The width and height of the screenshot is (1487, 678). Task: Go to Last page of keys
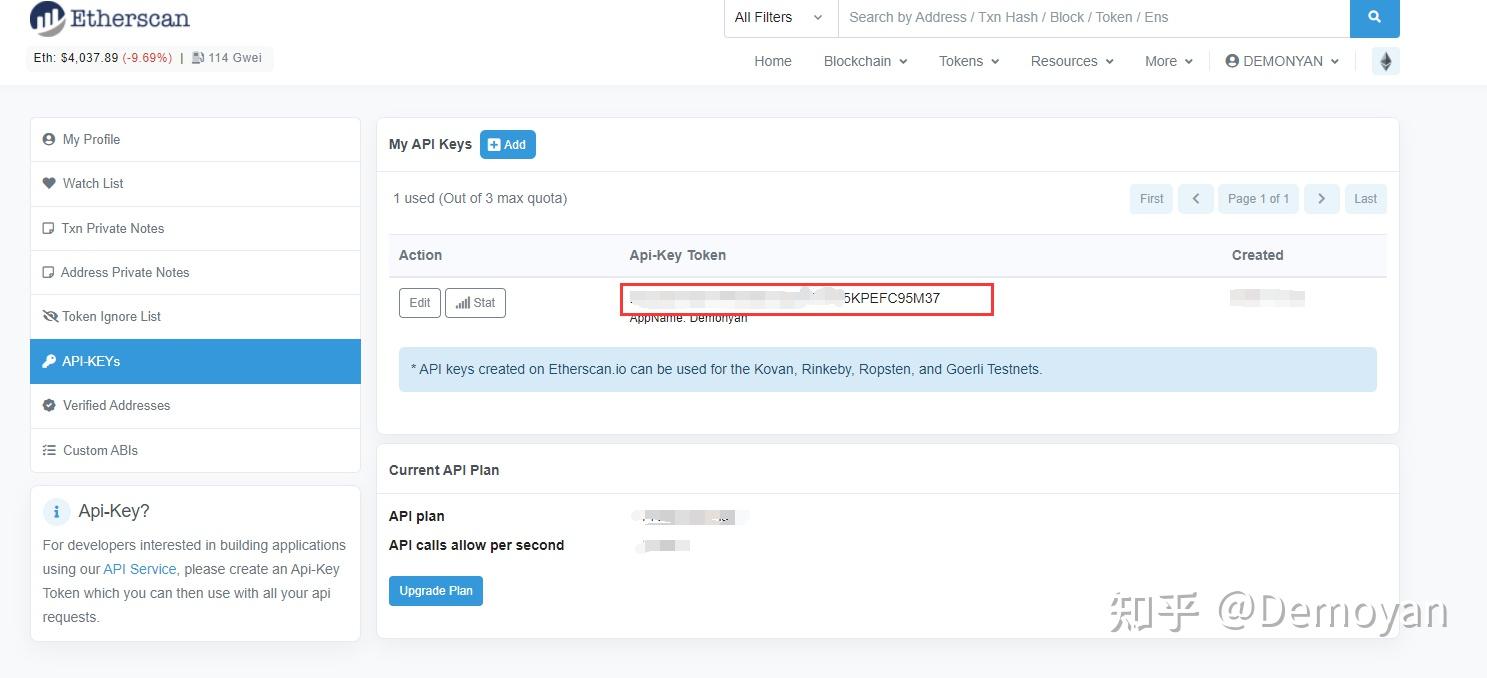1365,199
